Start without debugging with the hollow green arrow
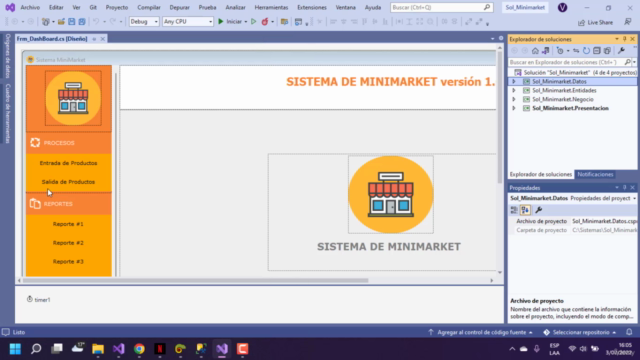 [253, 22]
